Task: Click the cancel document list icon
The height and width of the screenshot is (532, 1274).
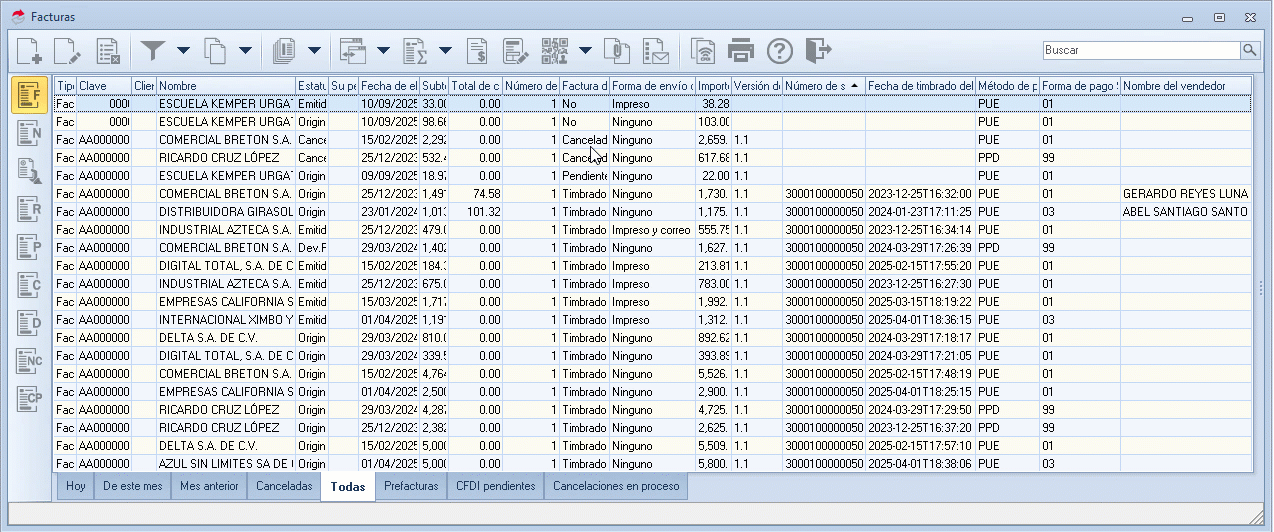Action: (108, 50)
